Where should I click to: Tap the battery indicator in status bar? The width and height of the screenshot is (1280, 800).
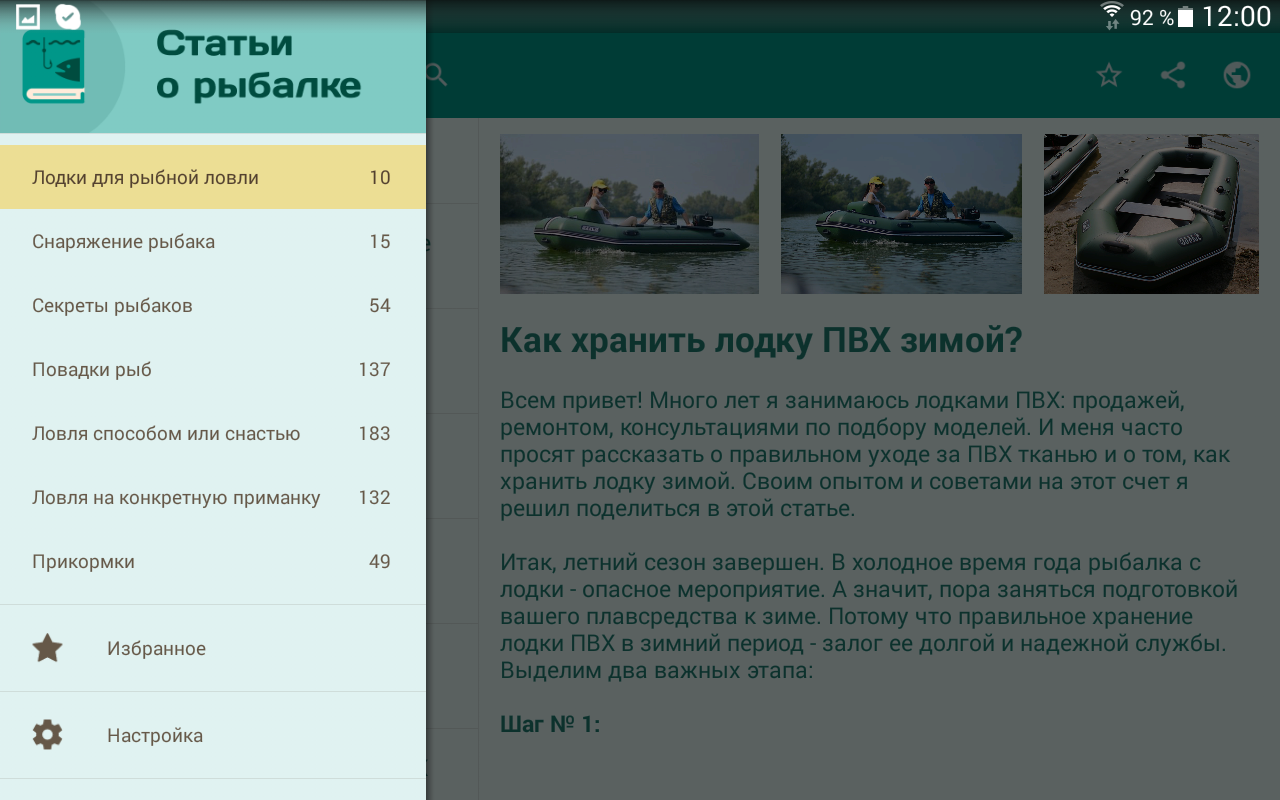coord(1186,17)
